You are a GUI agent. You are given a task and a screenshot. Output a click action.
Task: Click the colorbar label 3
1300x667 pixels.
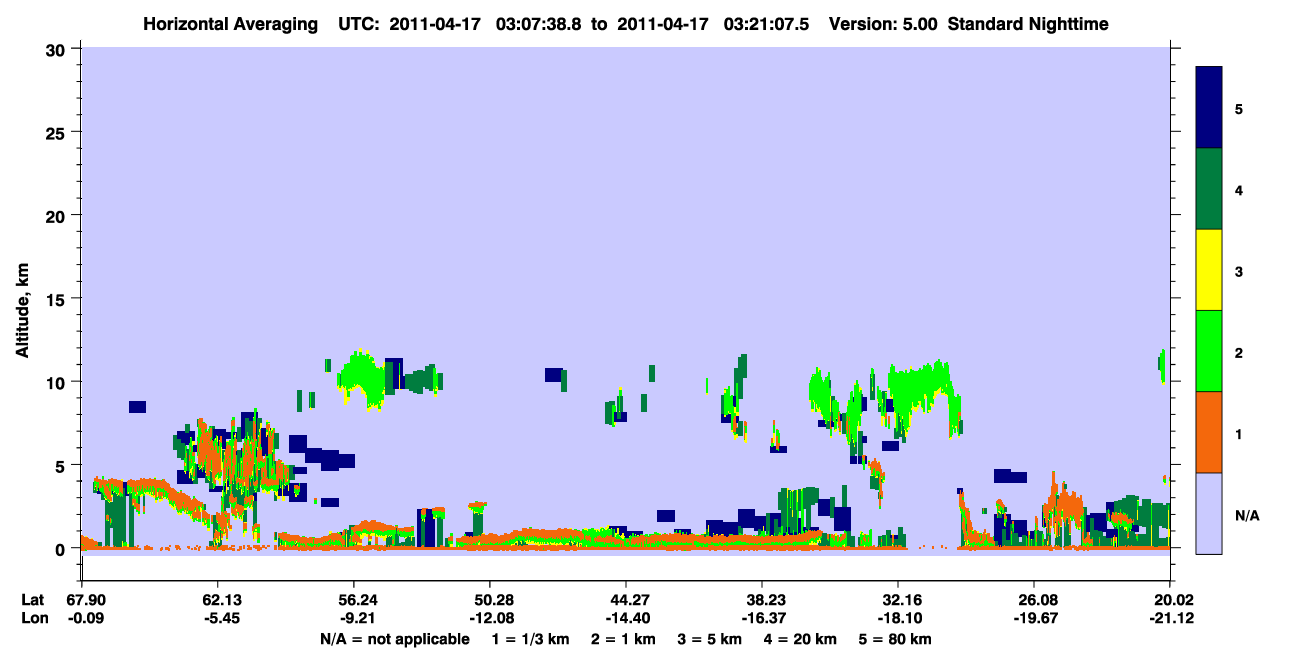pos(1239,271)
